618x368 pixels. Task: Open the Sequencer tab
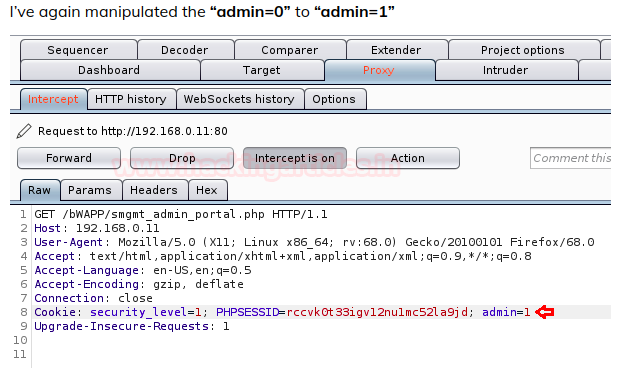click(x=78, y=50)
